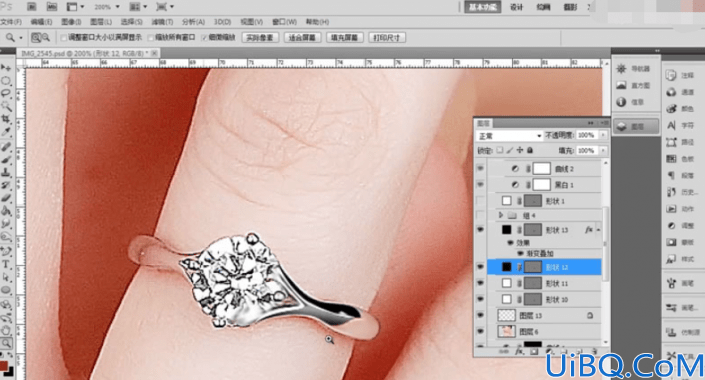This screenshot has width=705, height=380.
Task: Hide the 形状 10 layer
Action: pyautogui.click(x=481, y=299)
